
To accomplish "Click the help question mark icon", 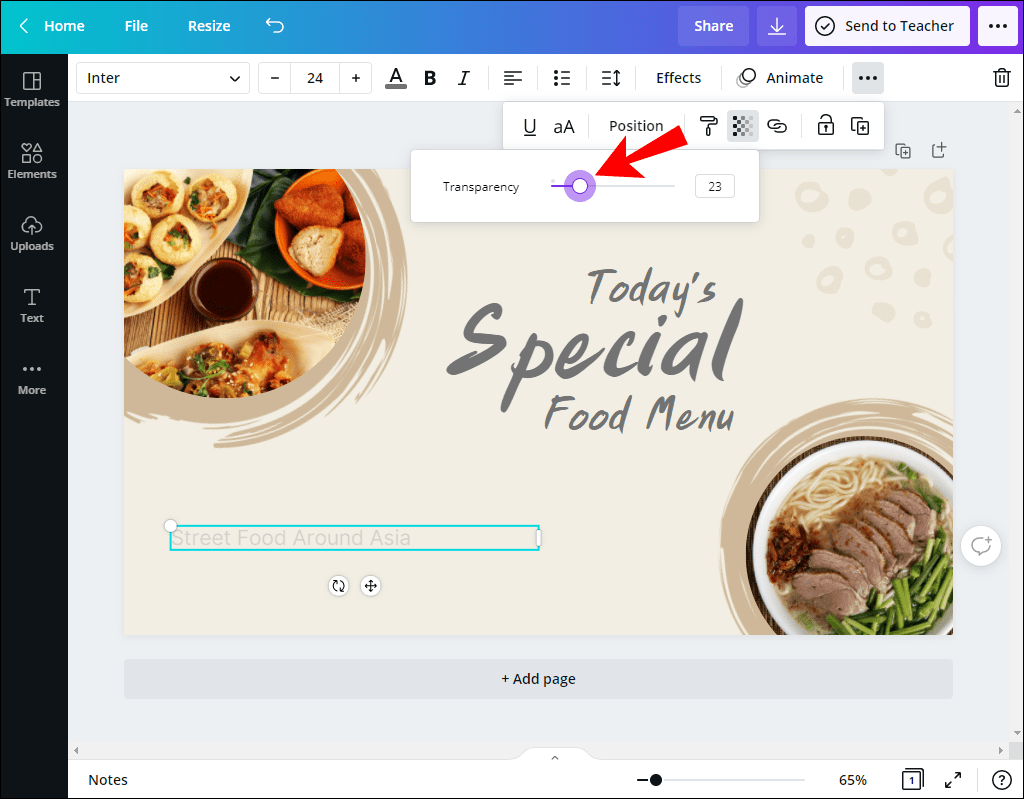I will tap(1001, 780).
